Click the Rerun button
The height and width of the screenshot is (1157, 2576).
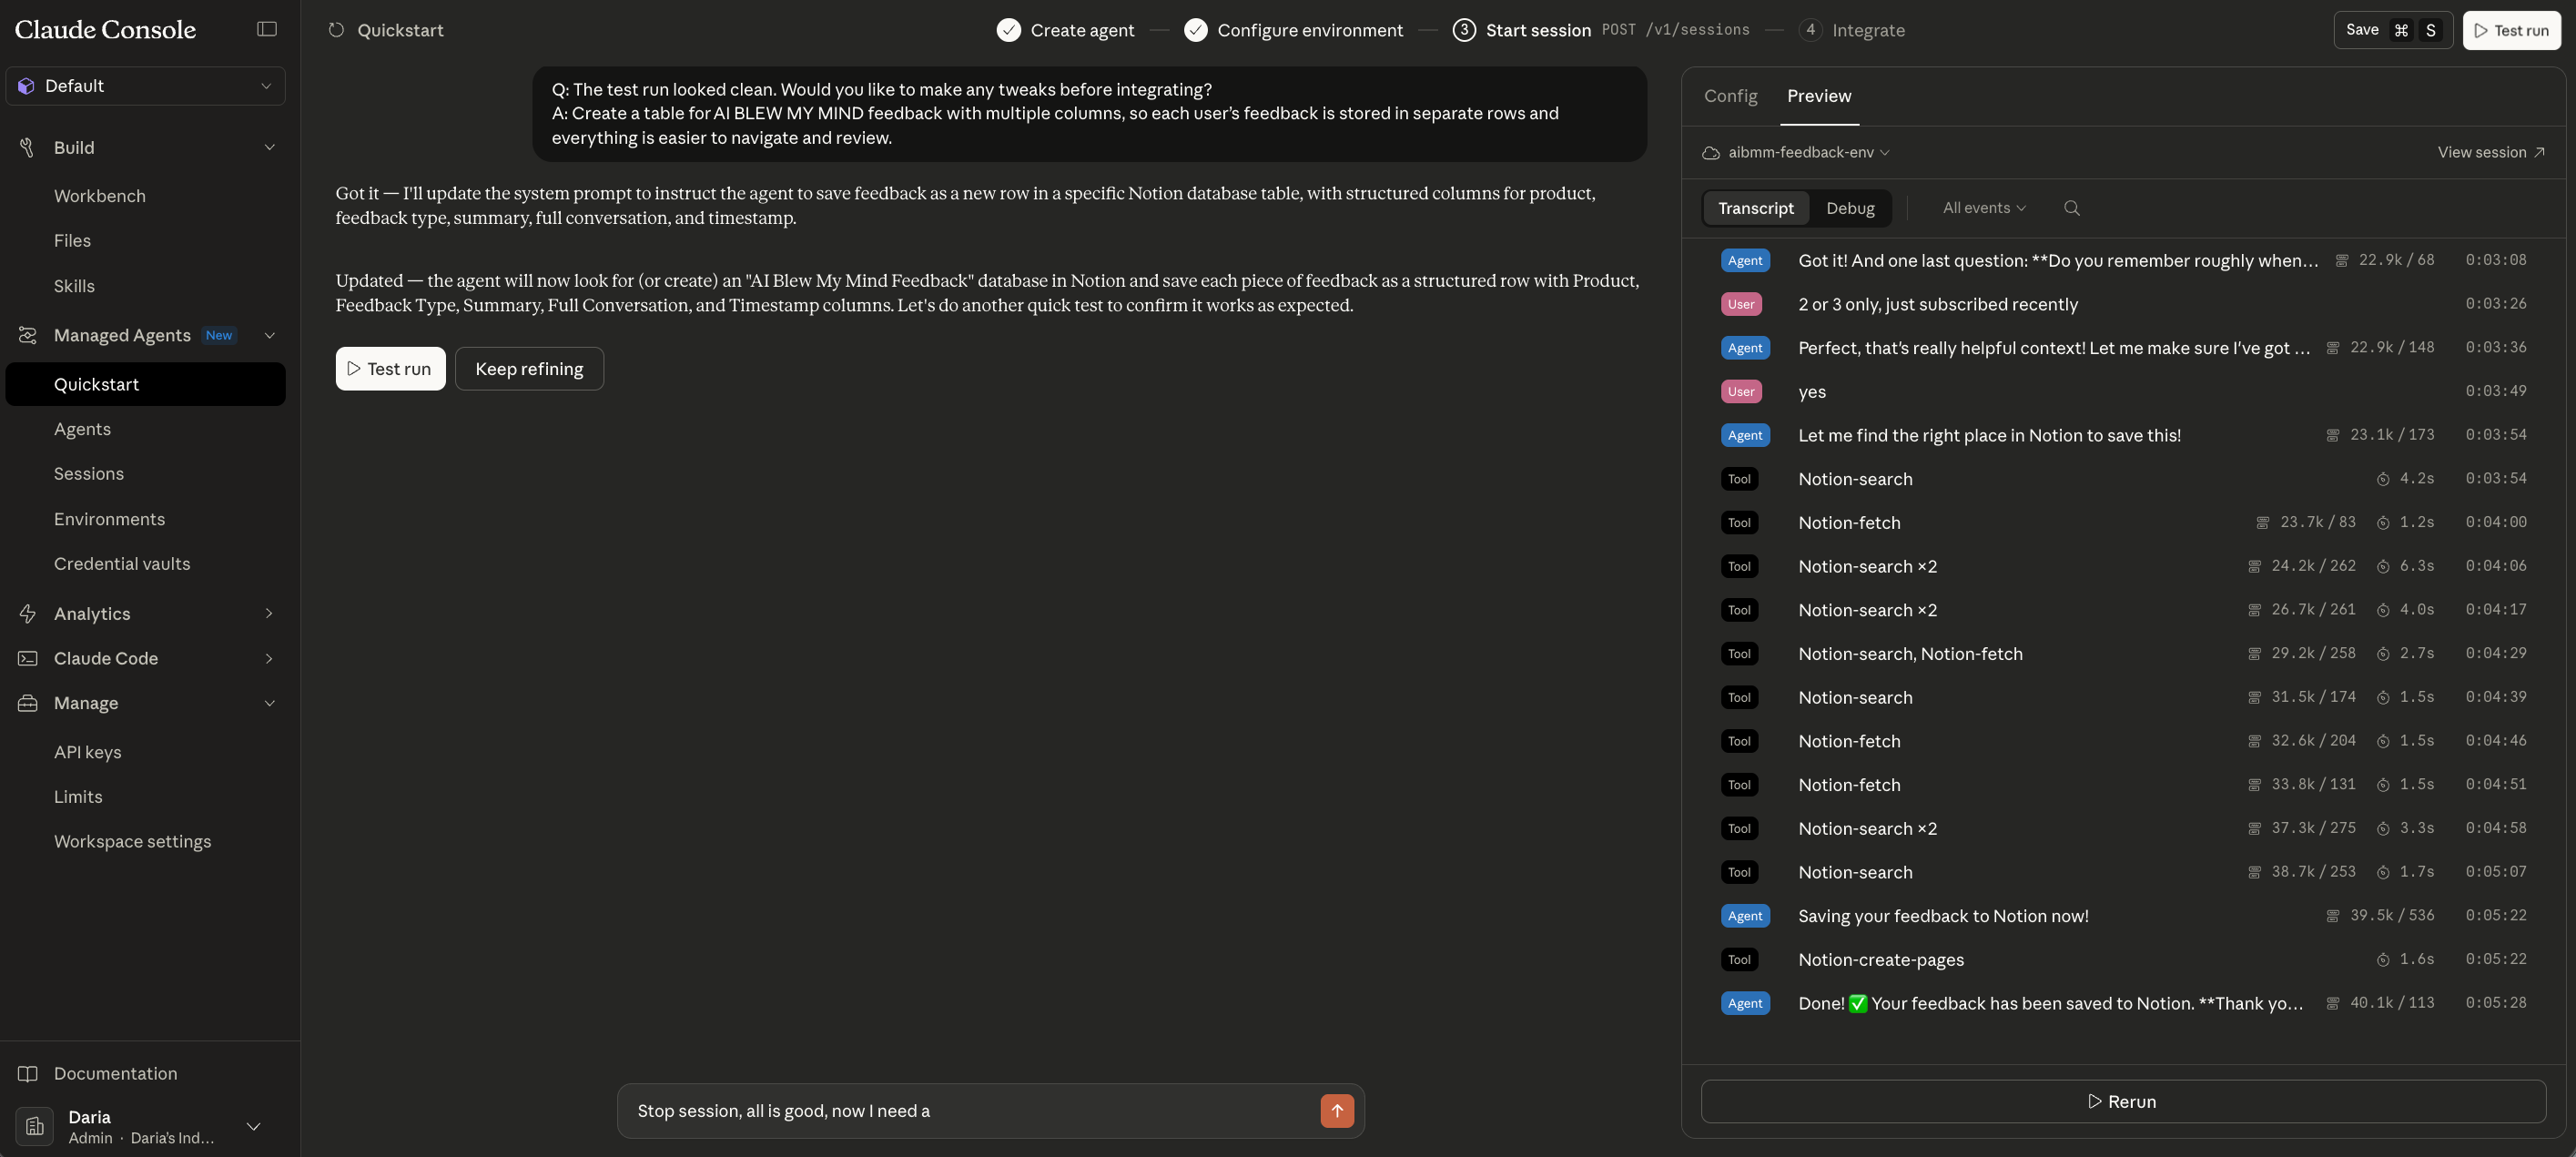click(2123, 1101)
